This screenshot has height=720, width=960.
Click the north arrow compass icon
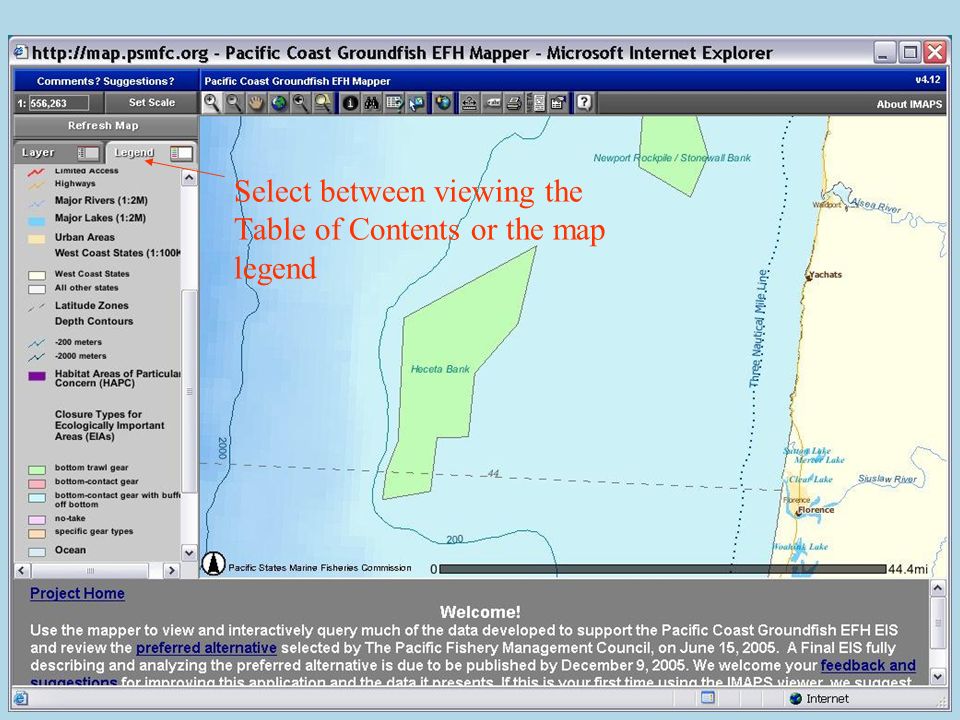[214, 564]
